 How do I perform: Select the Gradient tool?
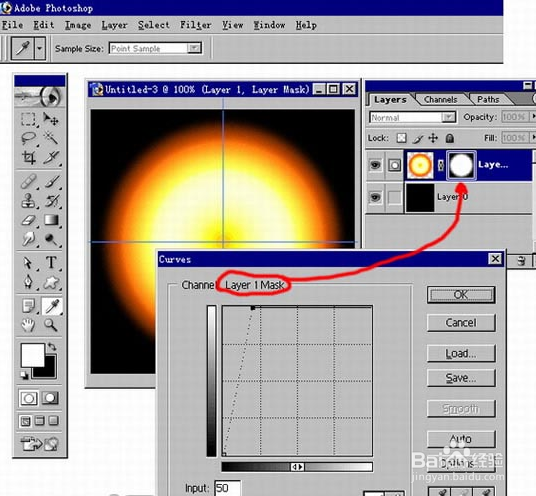[51, 220]
